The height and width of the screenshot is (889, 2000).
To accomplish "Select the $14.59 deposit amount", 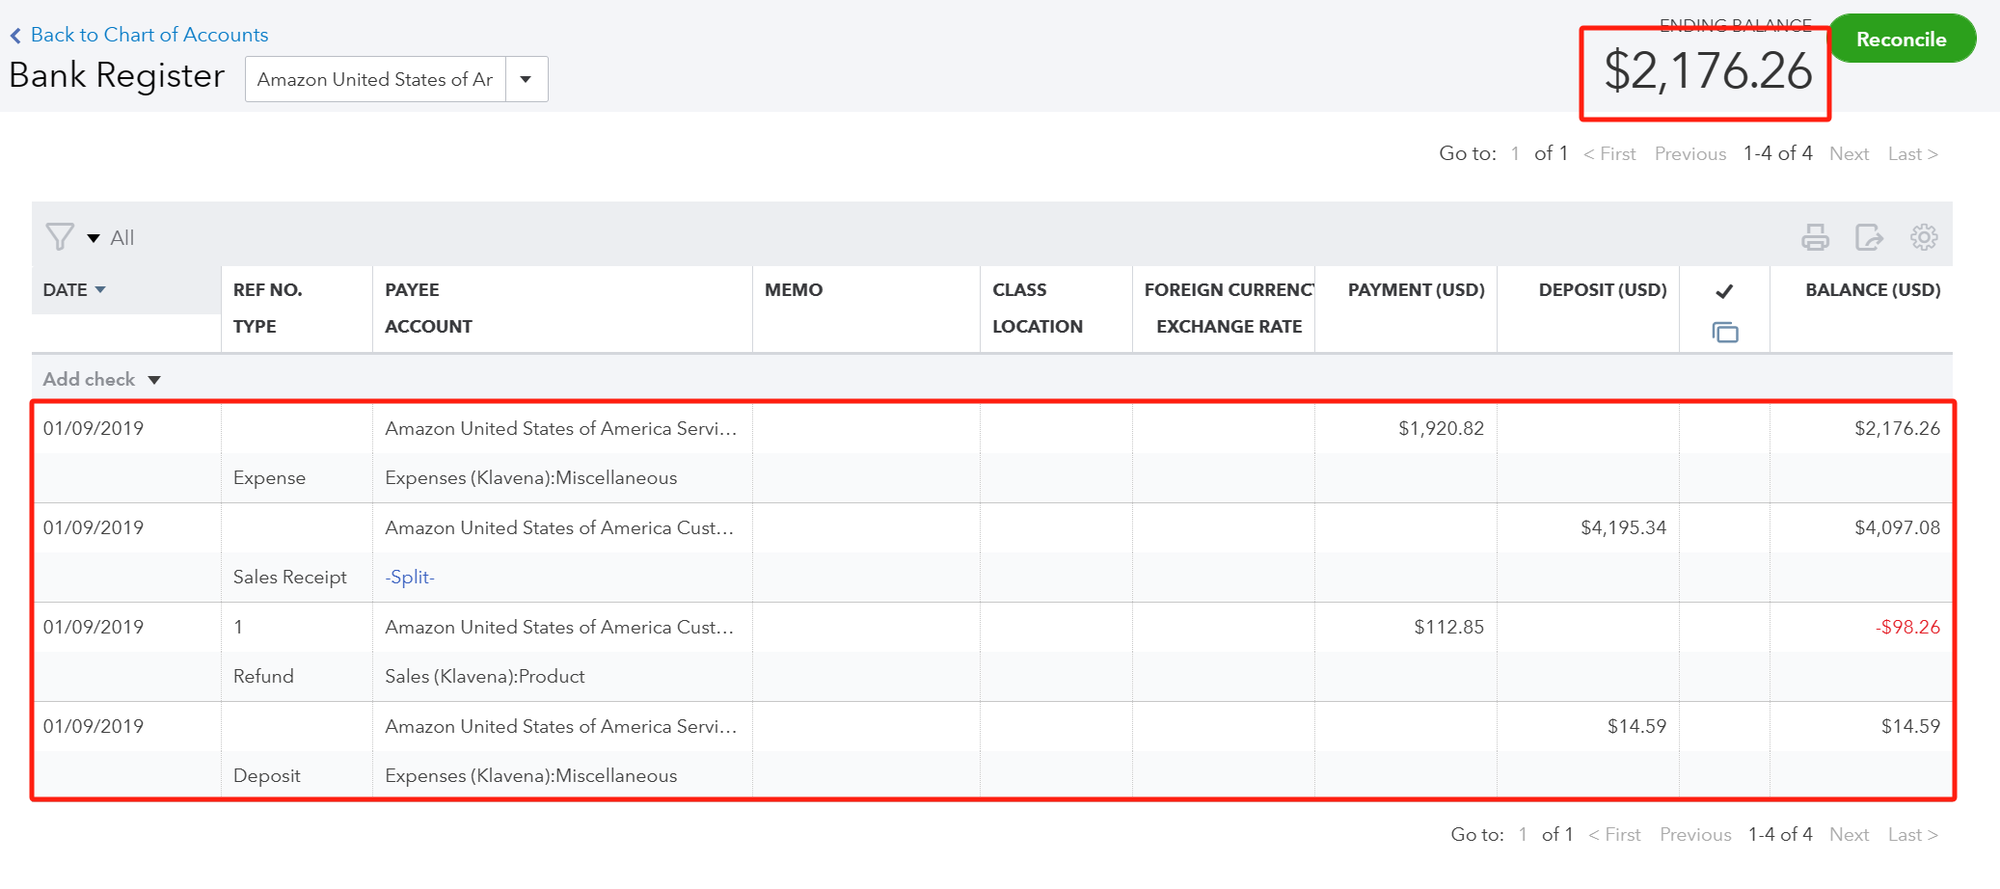I will 1637,727.
